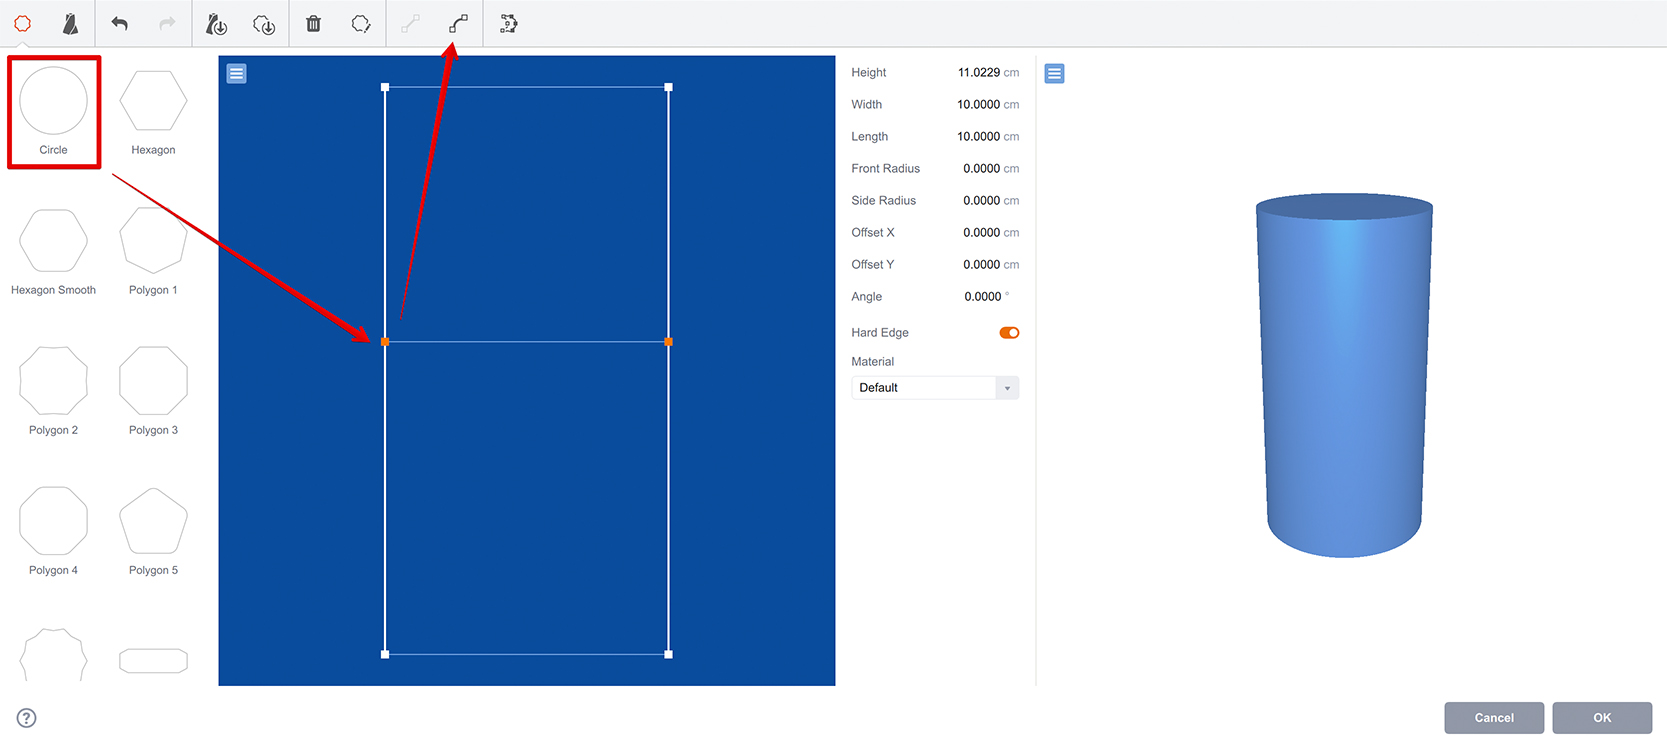The height and width of the screenshot is (744, 1667).
Task: Click the import shape download icon
Action: click(264, 24)
